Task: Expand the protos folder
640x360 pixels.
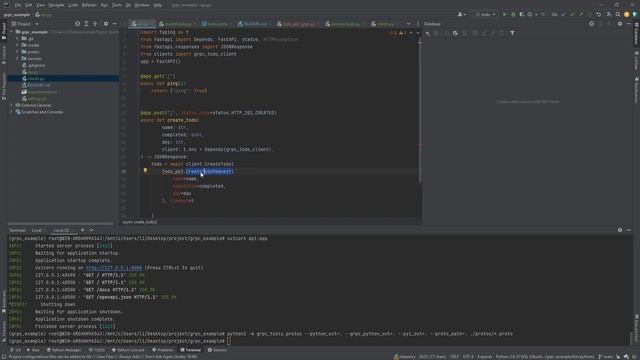Action: click(18, 52)
